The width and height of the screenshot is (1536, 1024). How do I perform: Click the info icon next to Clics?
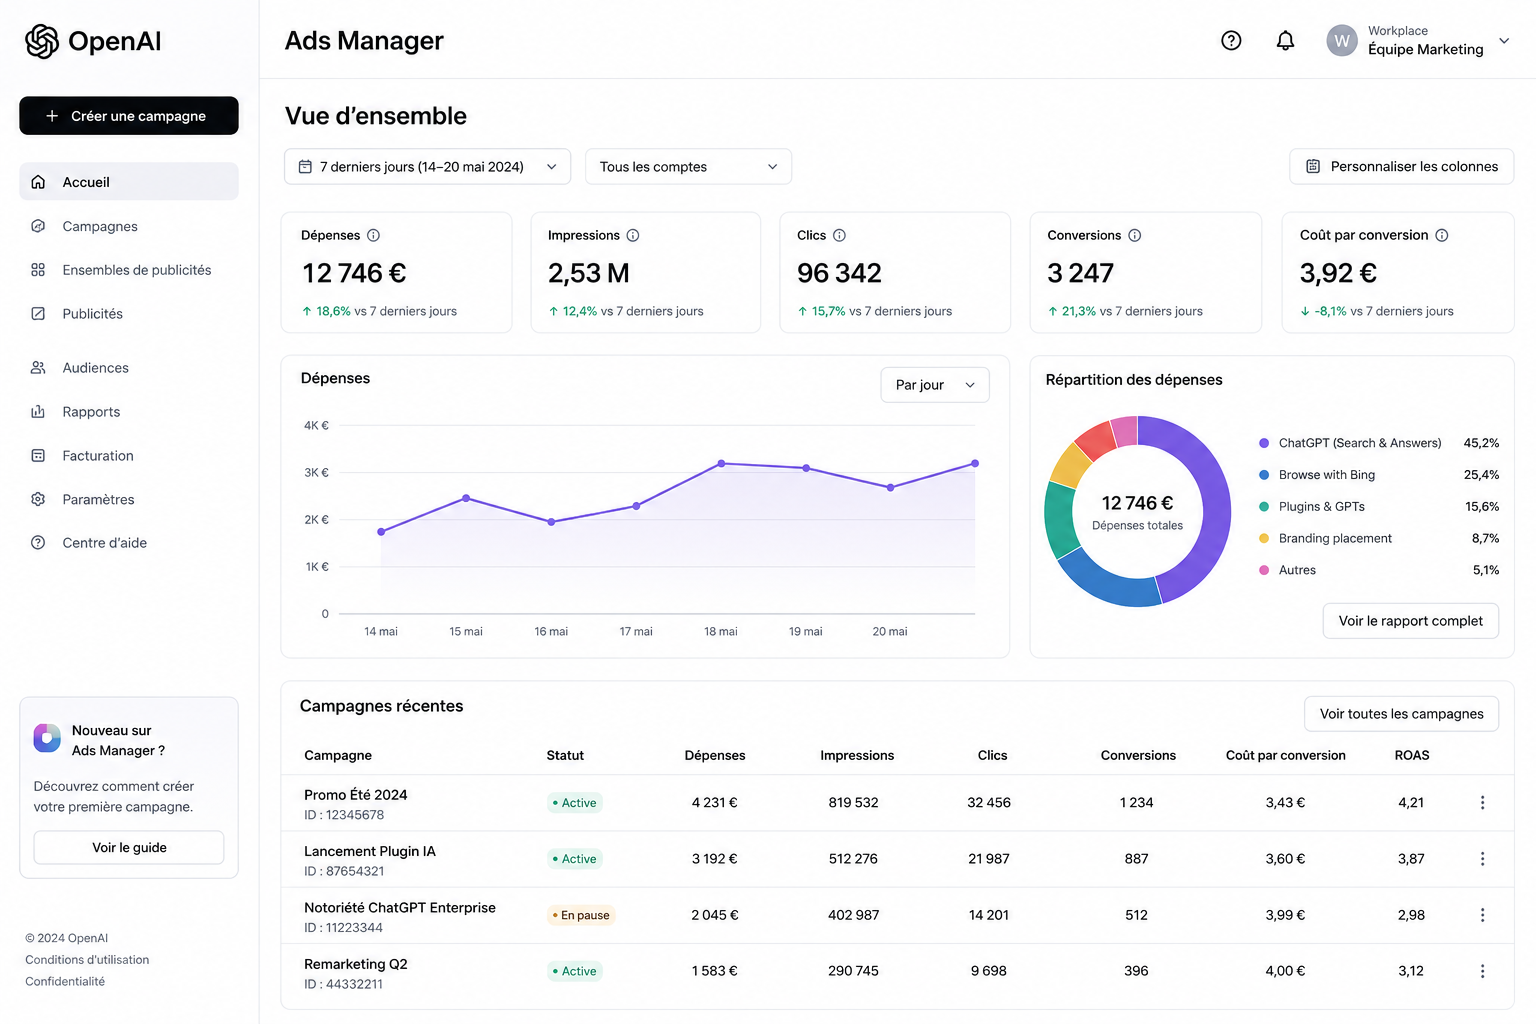tap(839, 235)
